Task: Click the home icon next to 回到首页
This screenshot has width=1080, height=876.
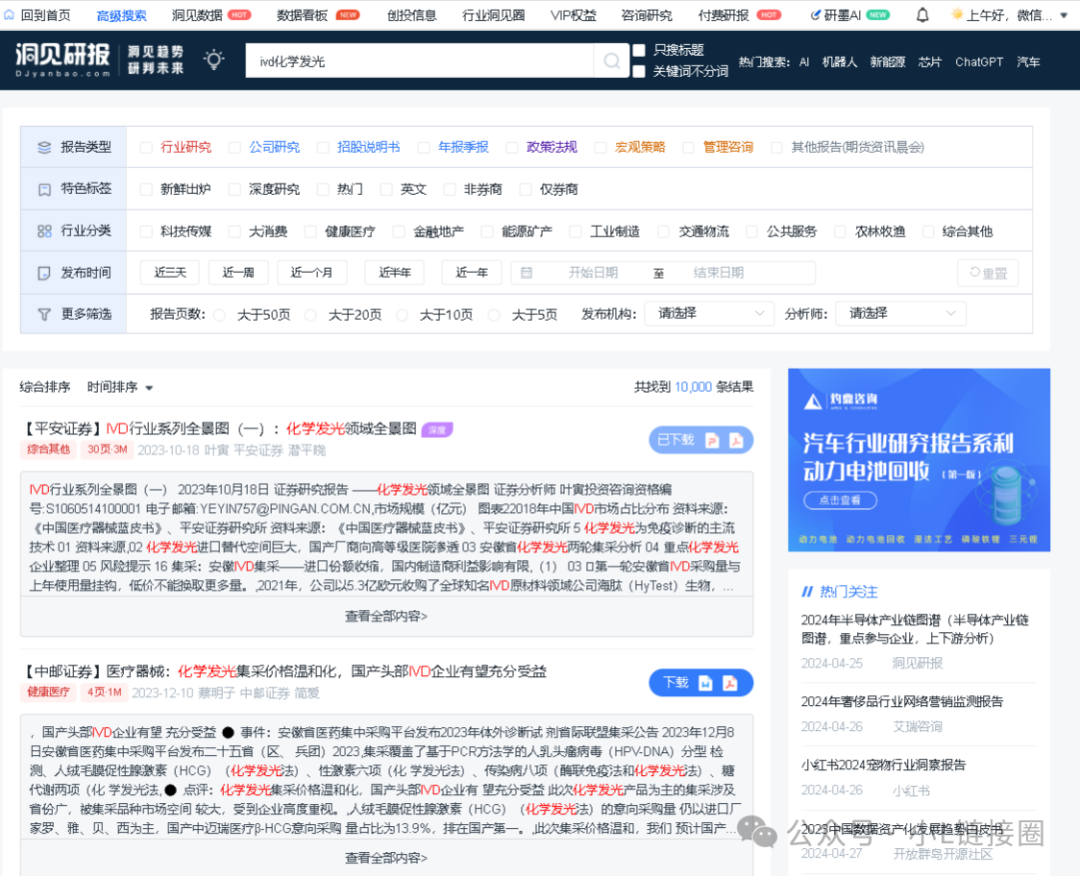Action: tap(9, 15)
